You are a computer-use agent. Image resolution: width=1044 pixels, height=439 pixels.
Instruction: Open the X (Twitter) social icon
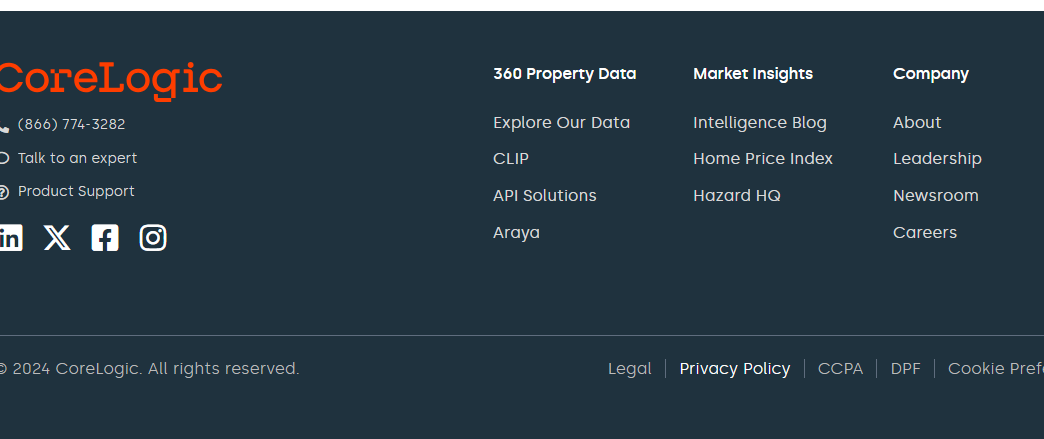tap(57, 238)
